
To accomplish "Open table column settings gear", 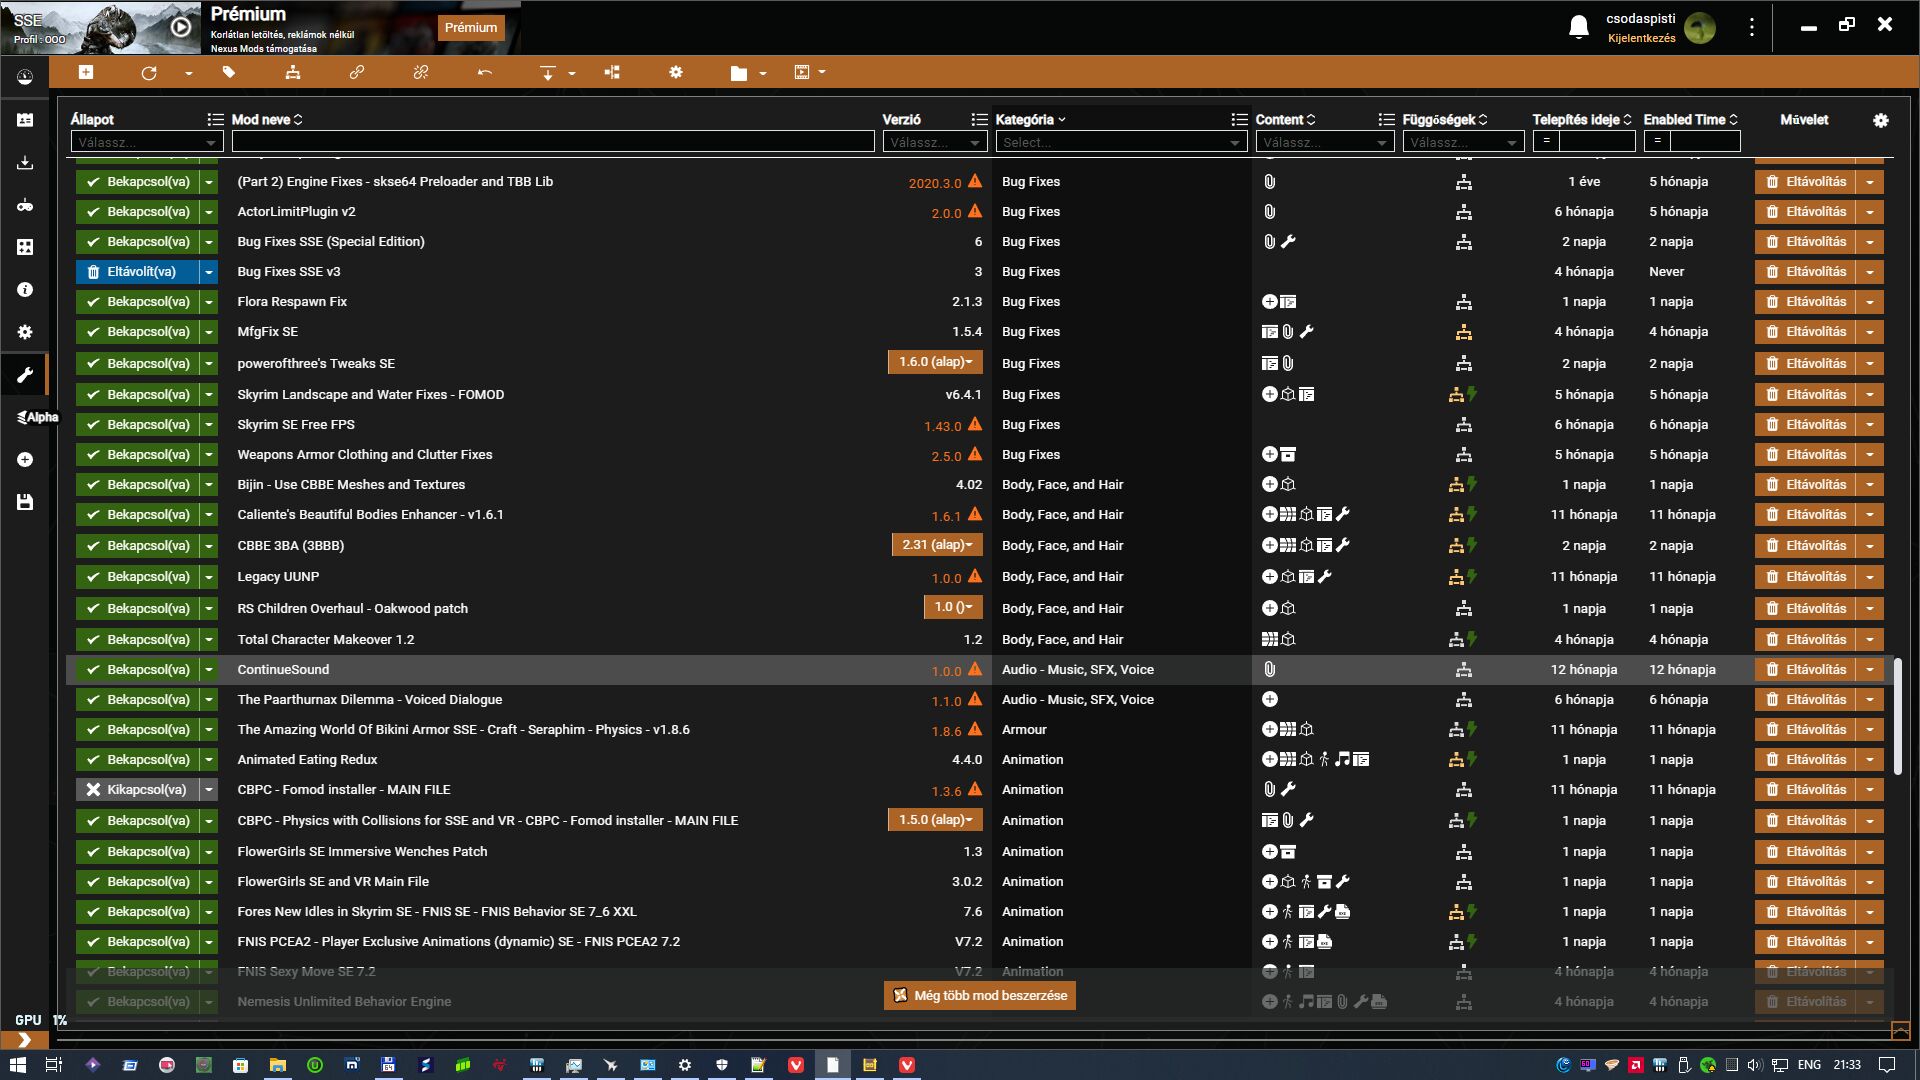I will (1881, 120).
